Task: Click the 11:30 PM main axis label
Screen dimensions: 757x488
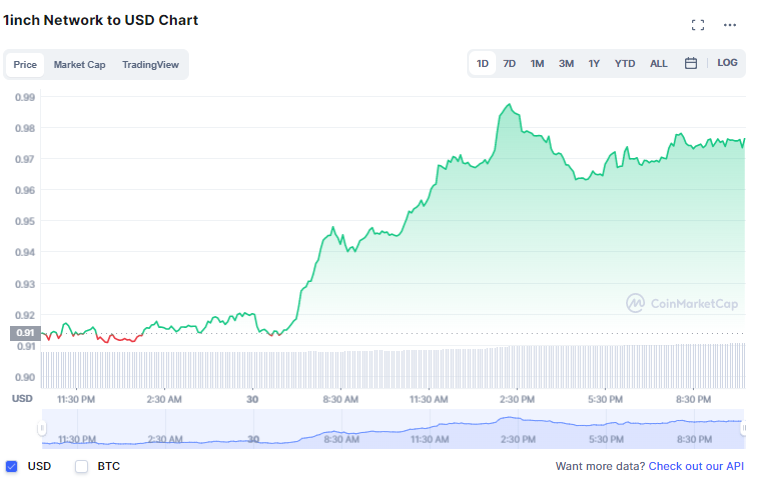Action: 76,400
